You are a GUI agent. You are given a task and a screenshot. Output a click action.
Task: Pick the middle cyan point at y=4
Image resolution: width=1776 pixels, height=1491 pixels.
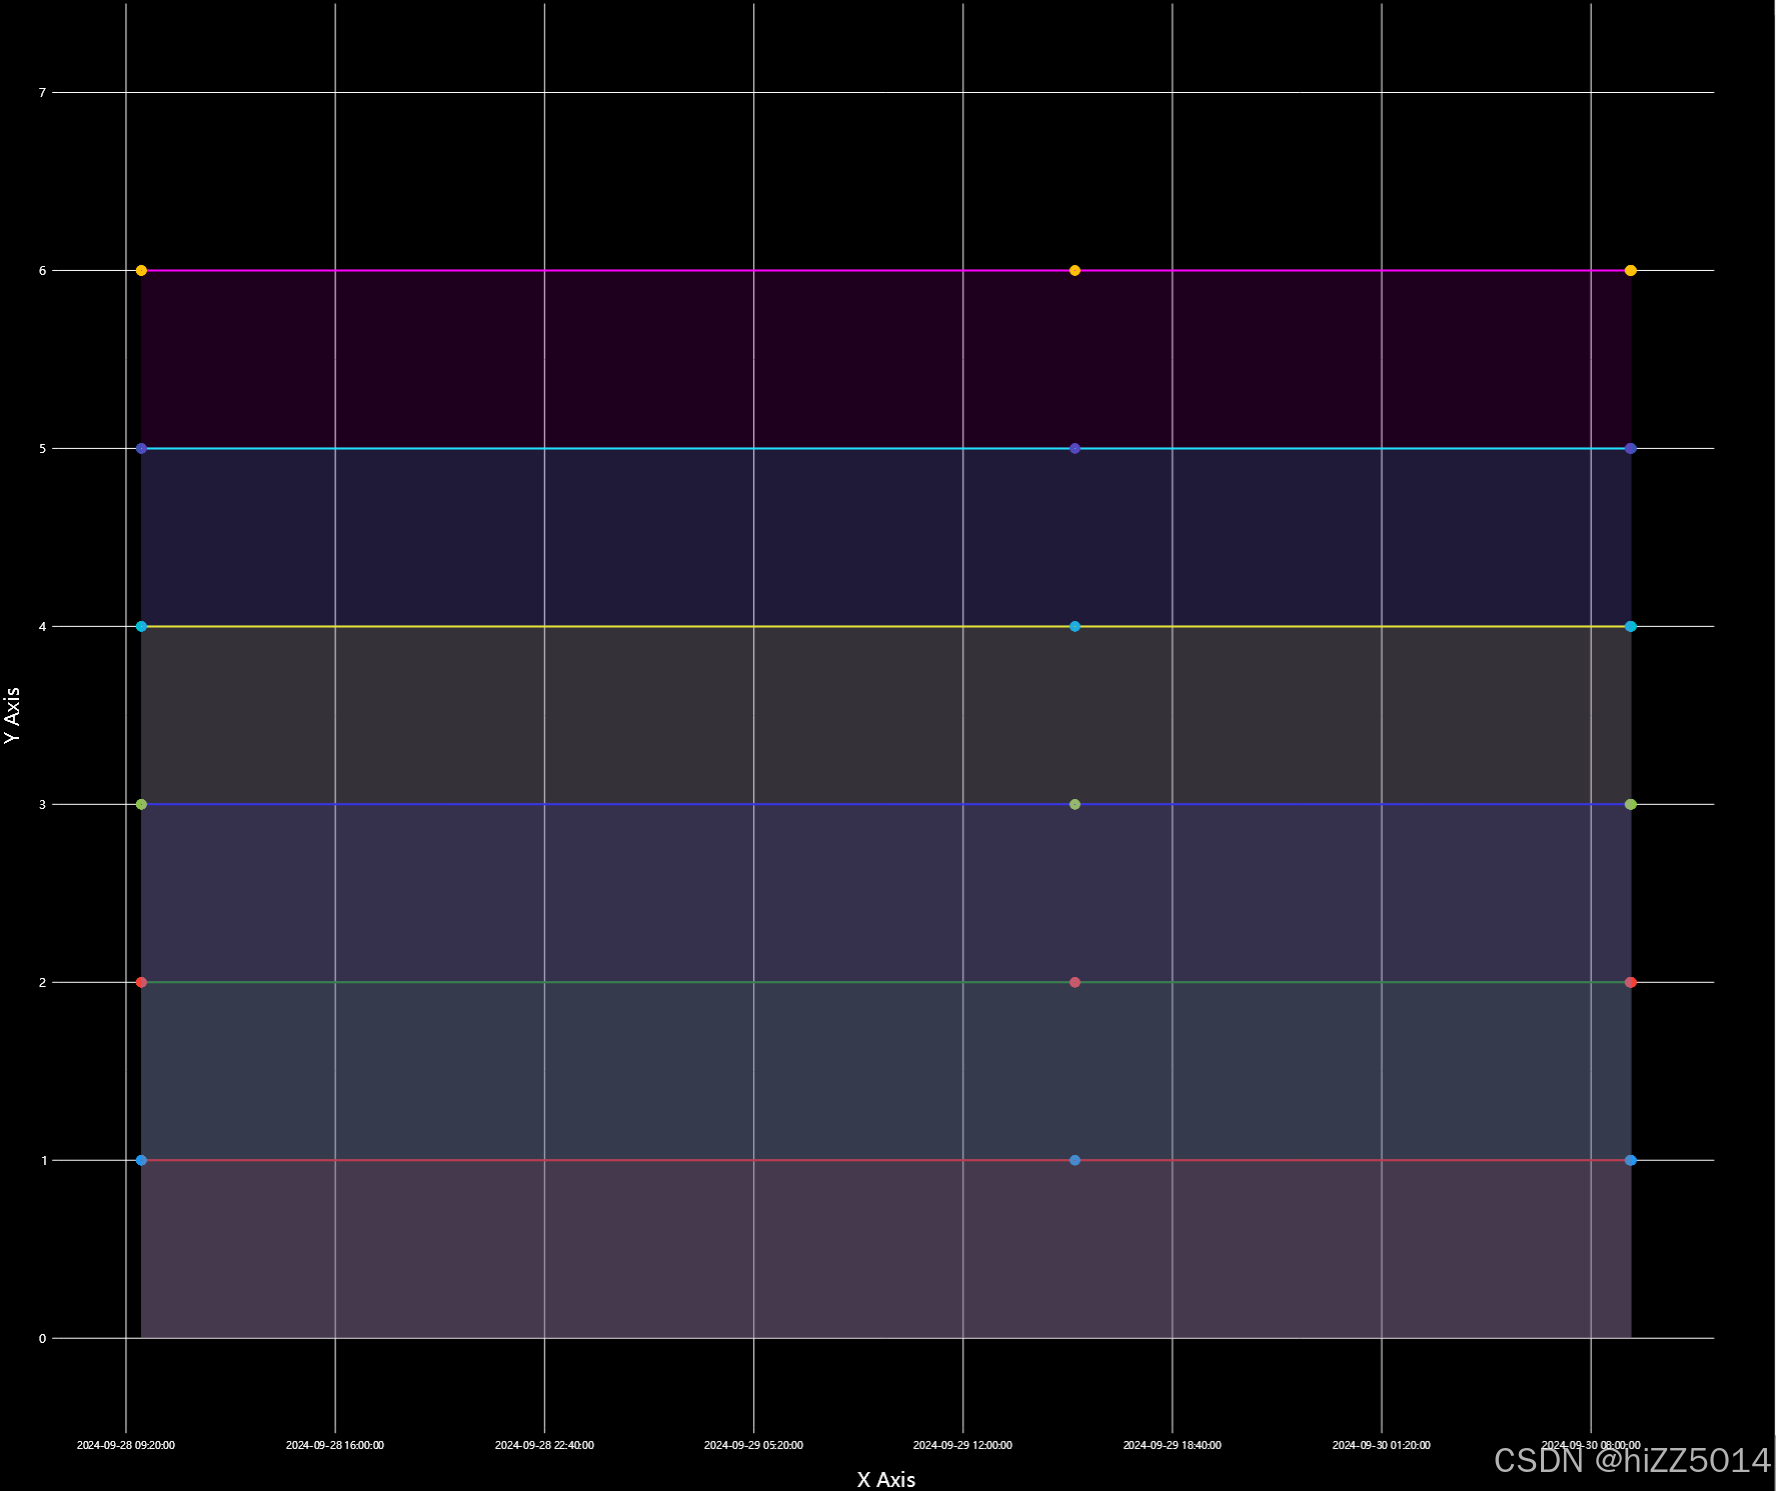1075,627
